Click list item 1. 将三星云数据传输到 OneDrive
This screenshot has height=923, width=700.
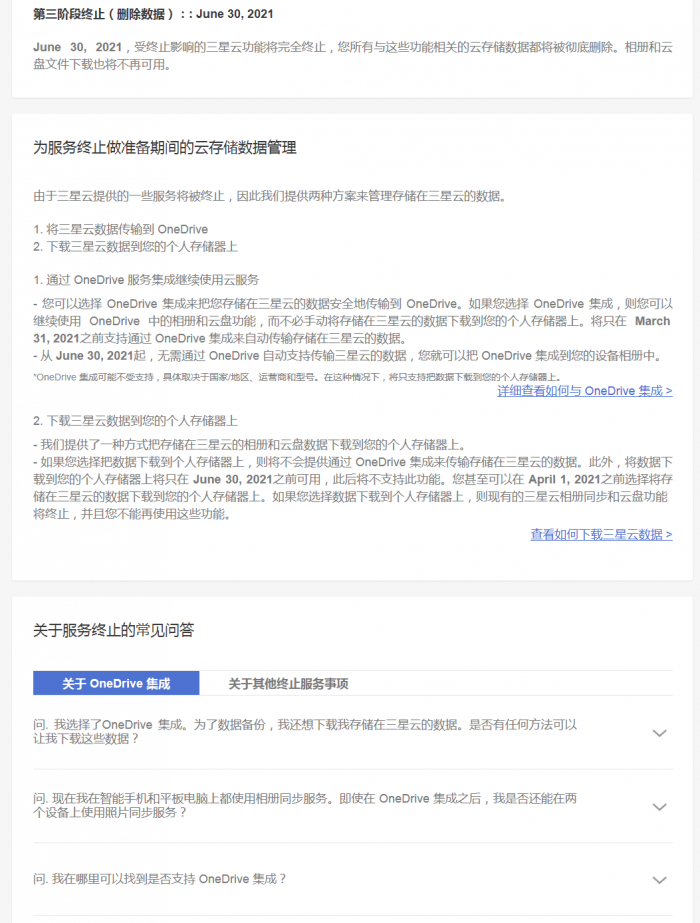point(121,229)
